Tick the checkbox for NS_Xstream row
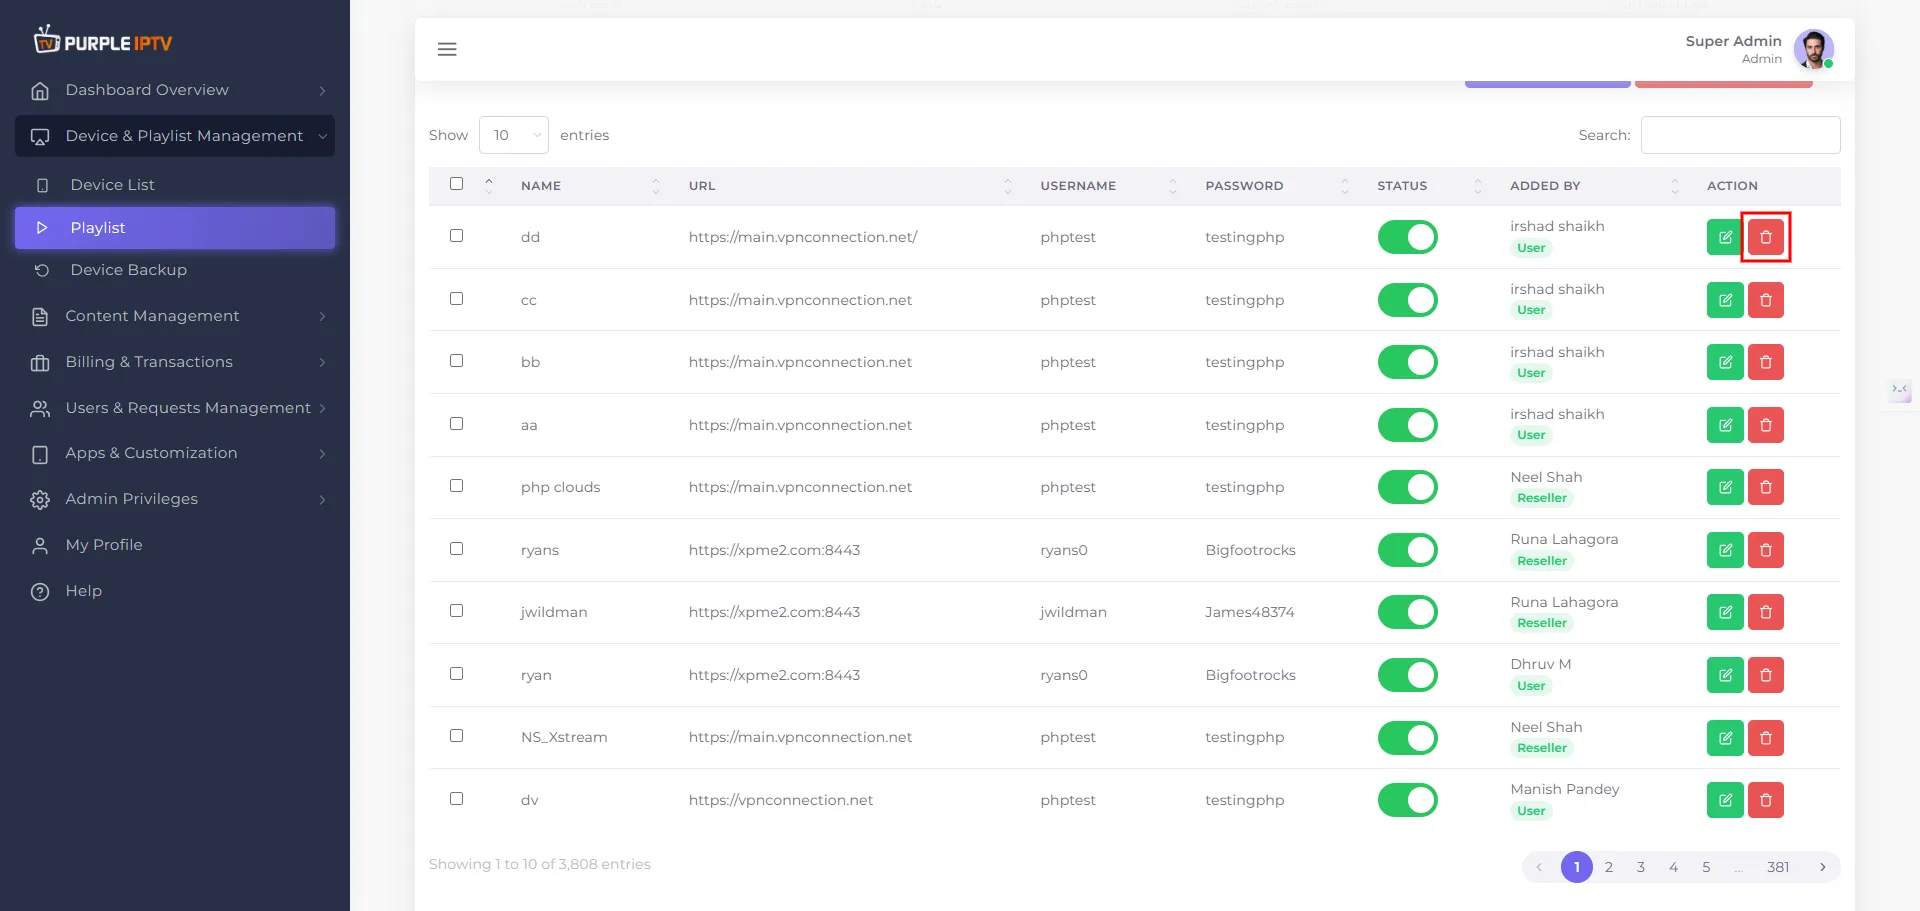1920x911 pixels. pyautogui.click(x=456, y=736)
